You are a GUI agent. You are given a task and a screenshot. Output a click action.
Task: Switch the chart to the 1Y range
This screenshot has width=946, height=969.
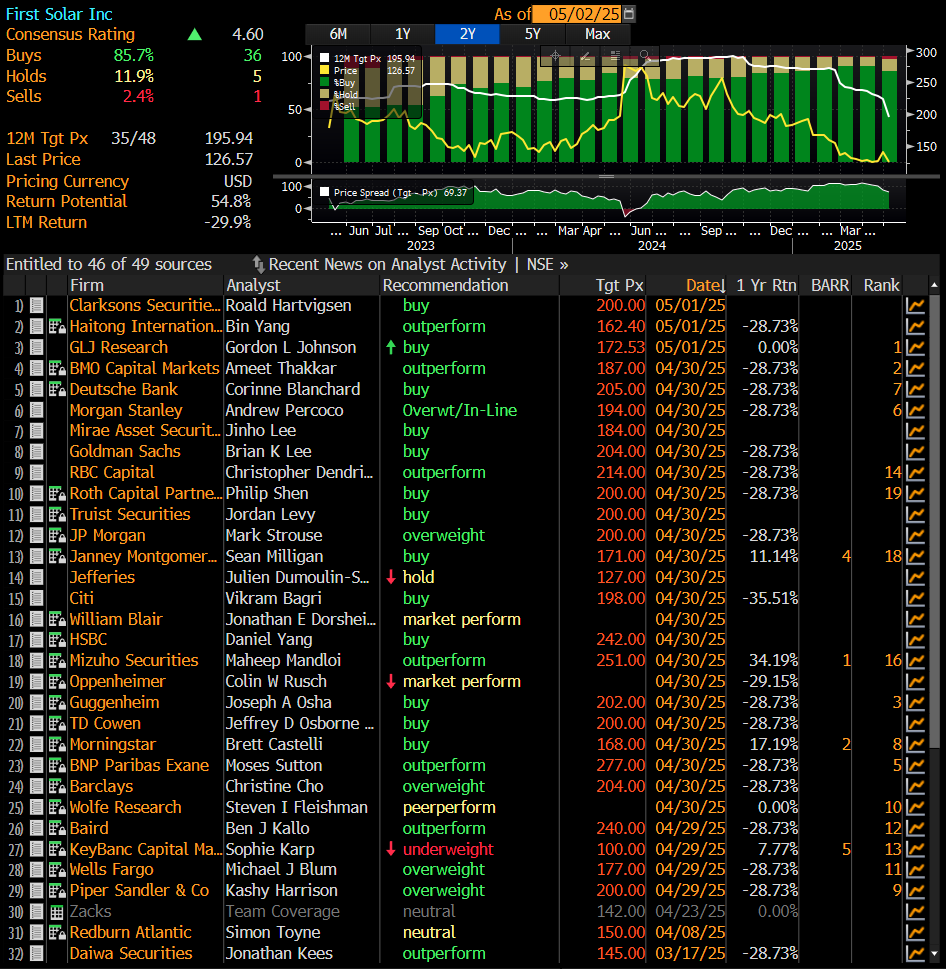403,34
